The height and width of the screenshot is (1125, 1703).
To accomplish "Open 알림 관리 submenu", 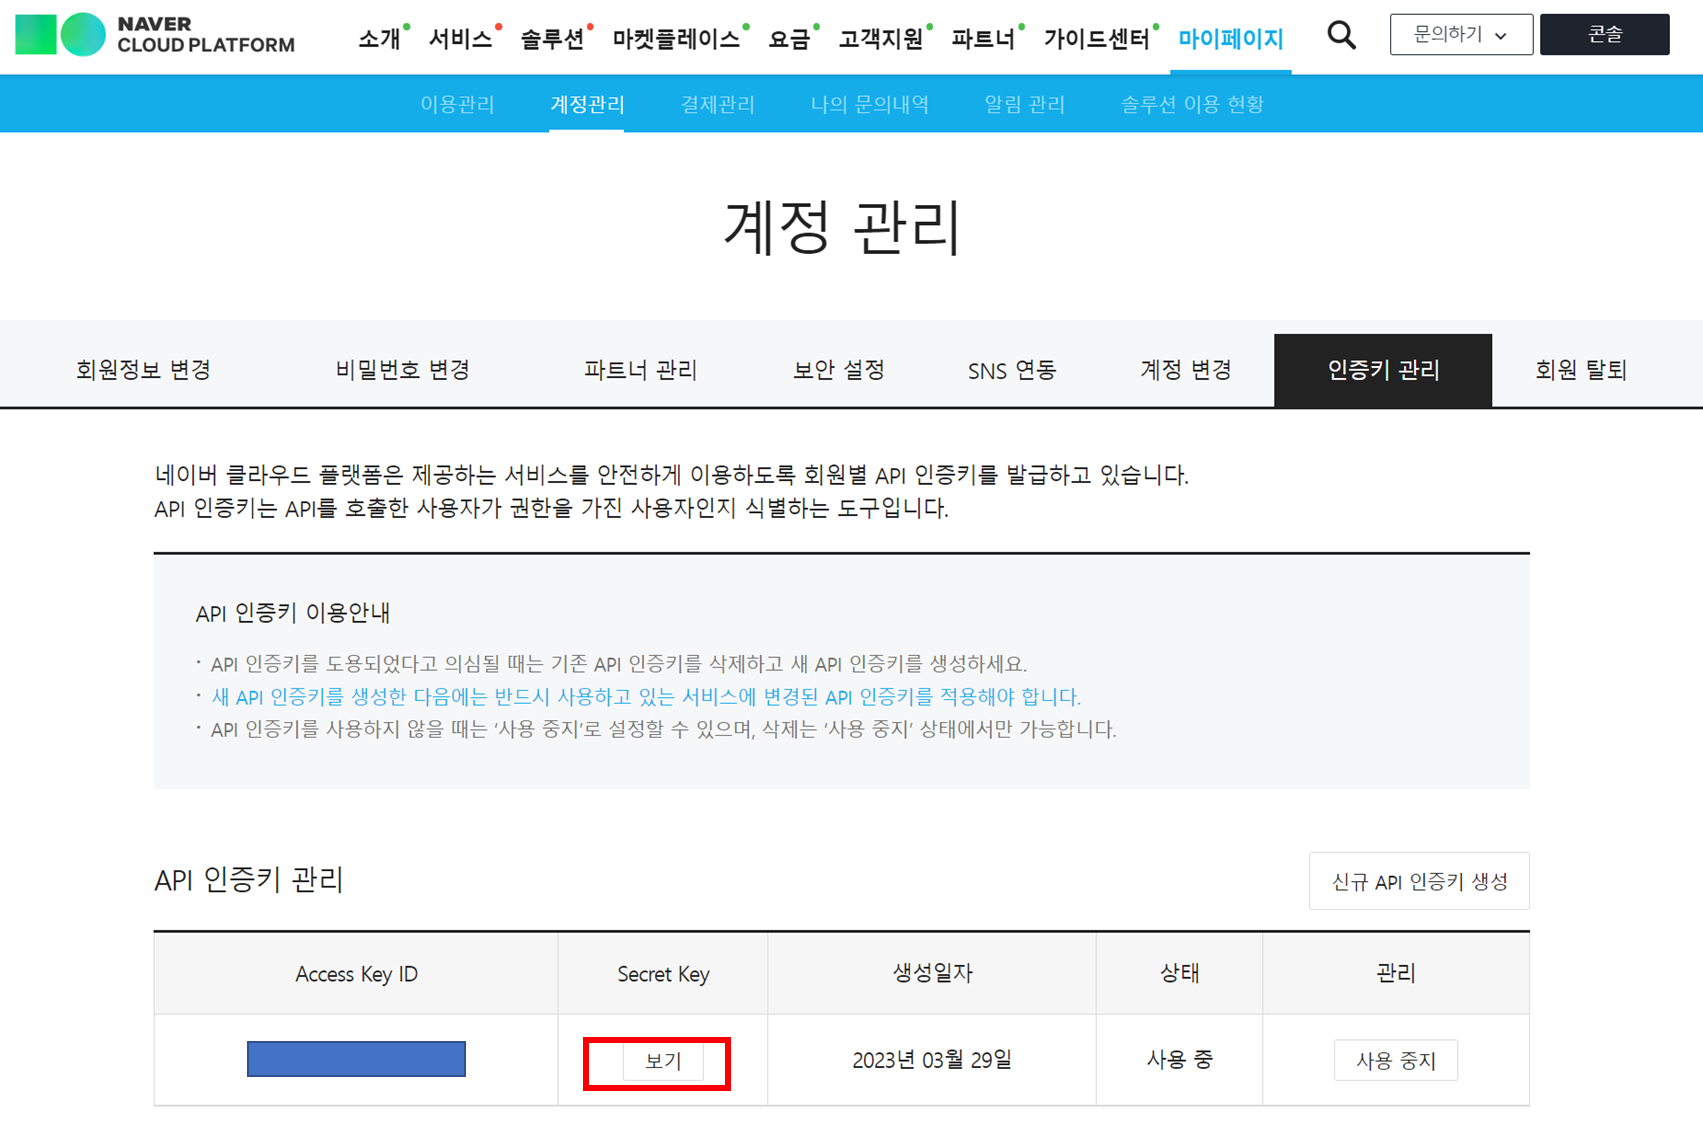I will [1024, 104].
